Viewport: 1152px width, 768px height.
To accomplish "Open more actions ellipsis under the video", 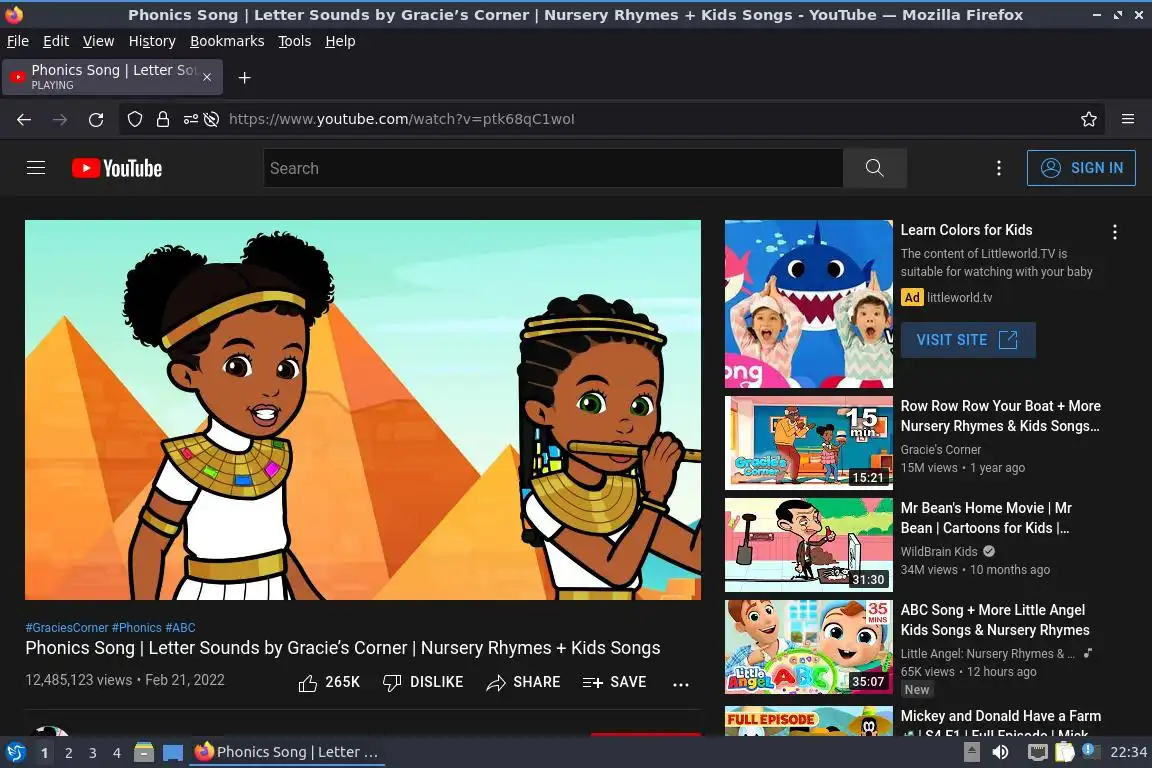I will point(681,683).
